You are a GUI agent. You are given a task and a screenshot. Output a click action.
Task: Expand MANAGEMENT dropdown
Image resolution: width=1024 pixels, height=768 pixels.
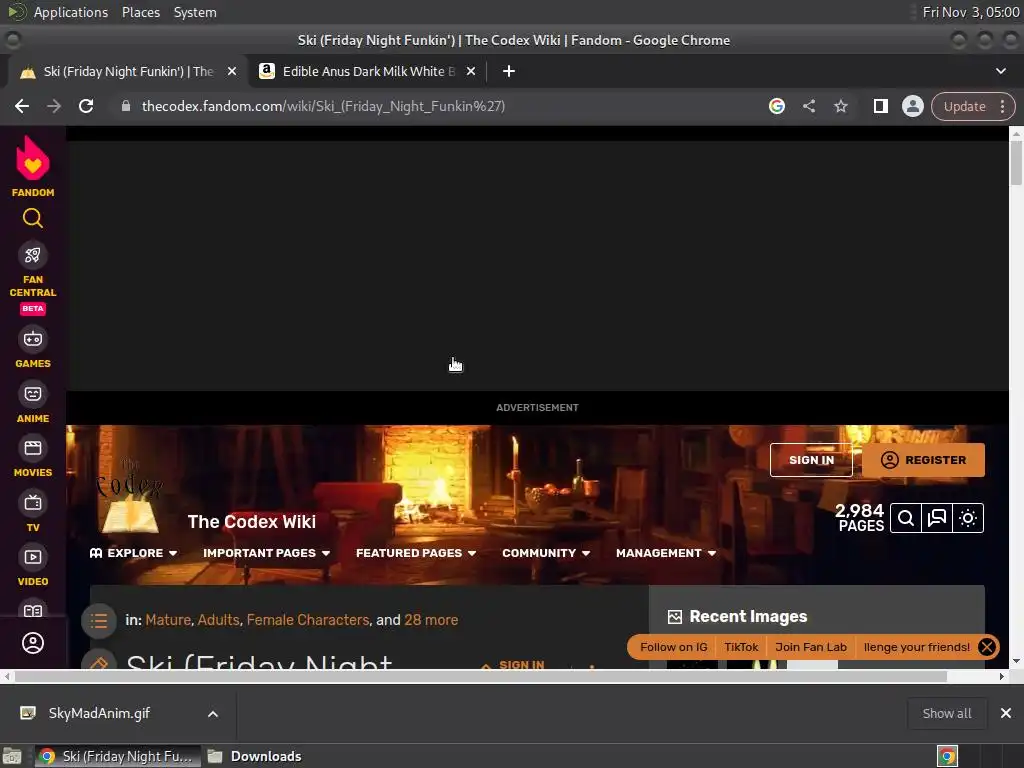click(x=666, y=553)
